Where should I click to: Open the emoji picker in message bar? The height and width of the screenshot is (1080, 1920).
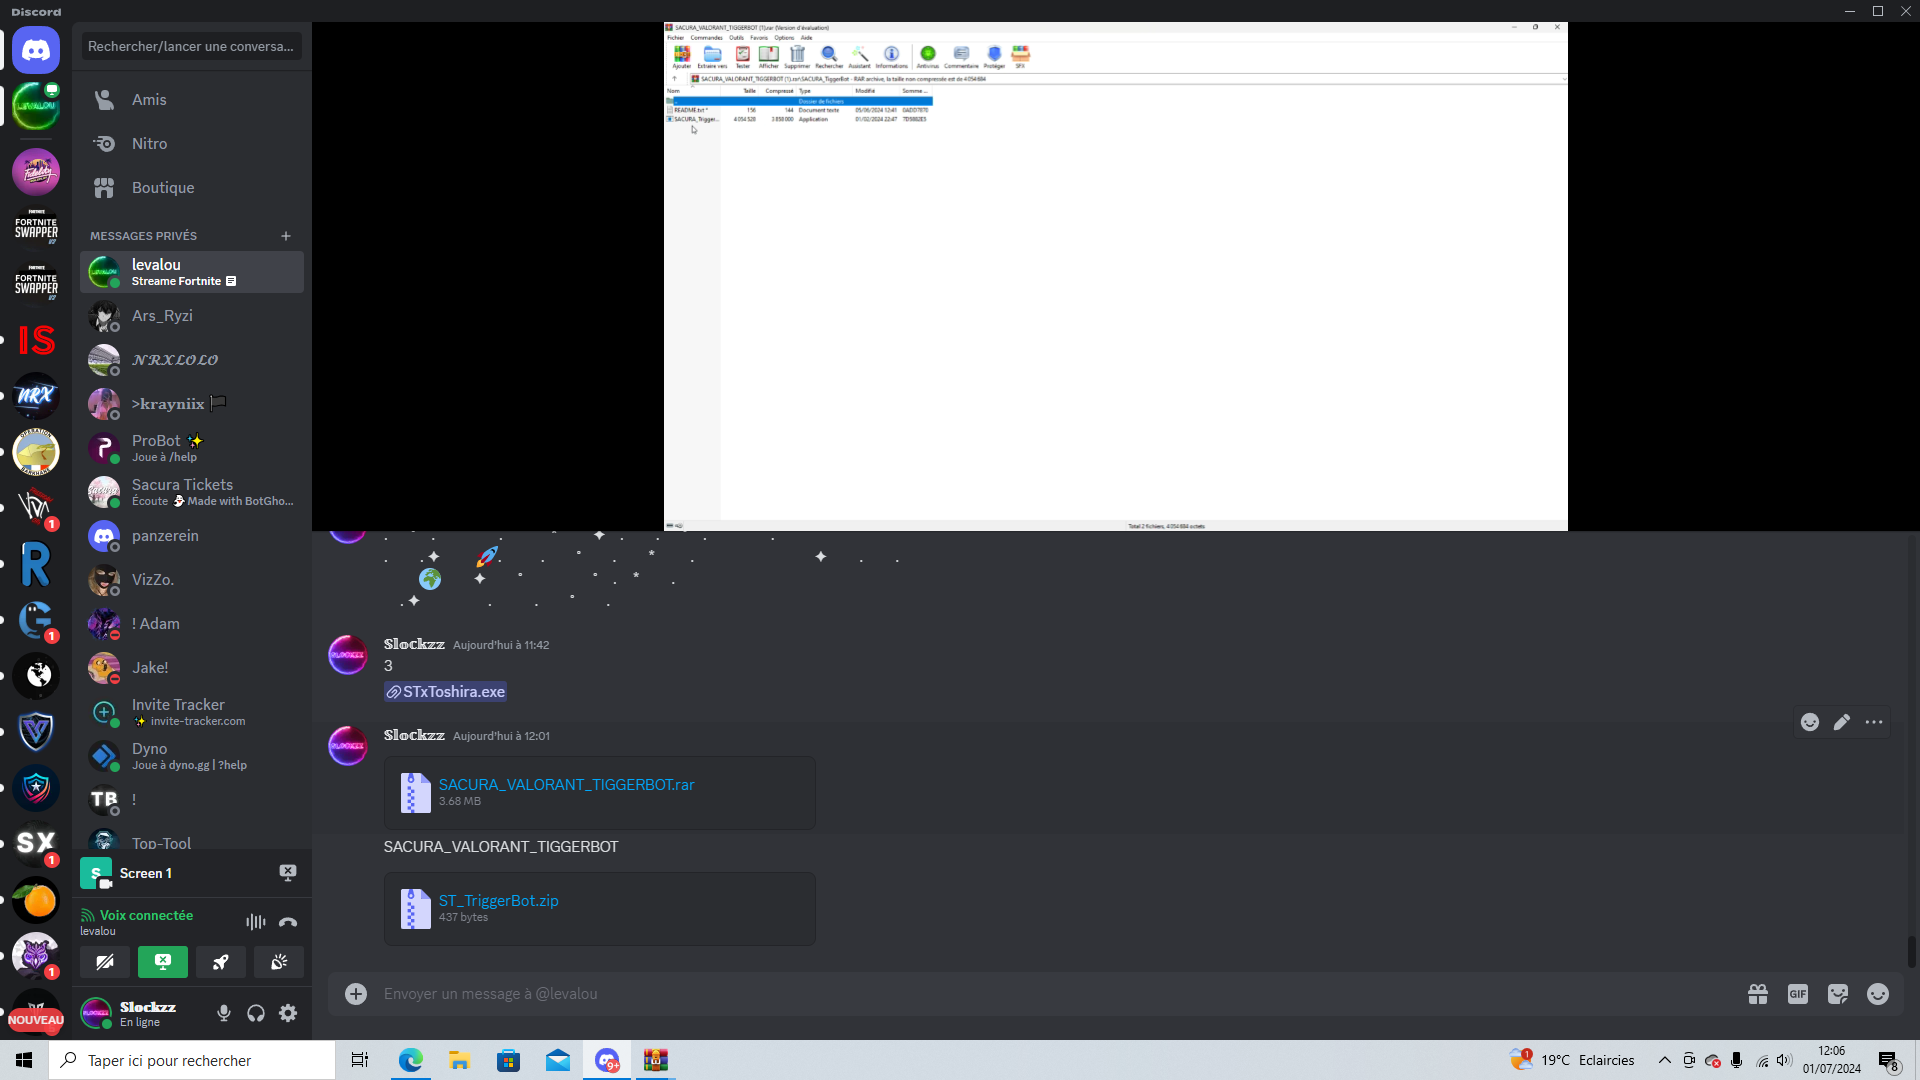(1878, 993)
